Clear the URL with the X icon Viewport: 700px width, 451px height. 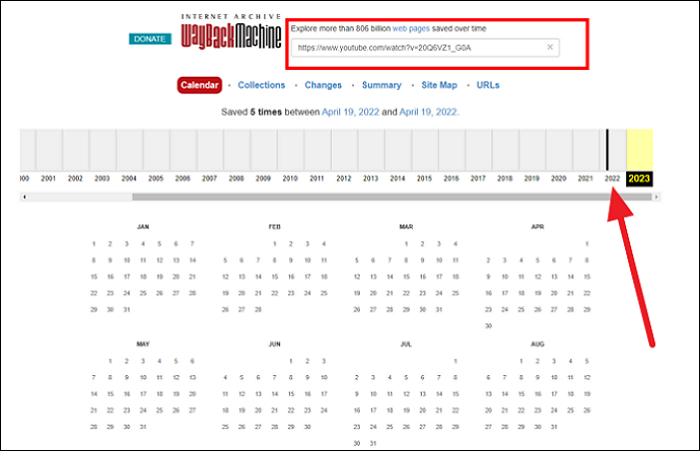[x=549, y=47]
